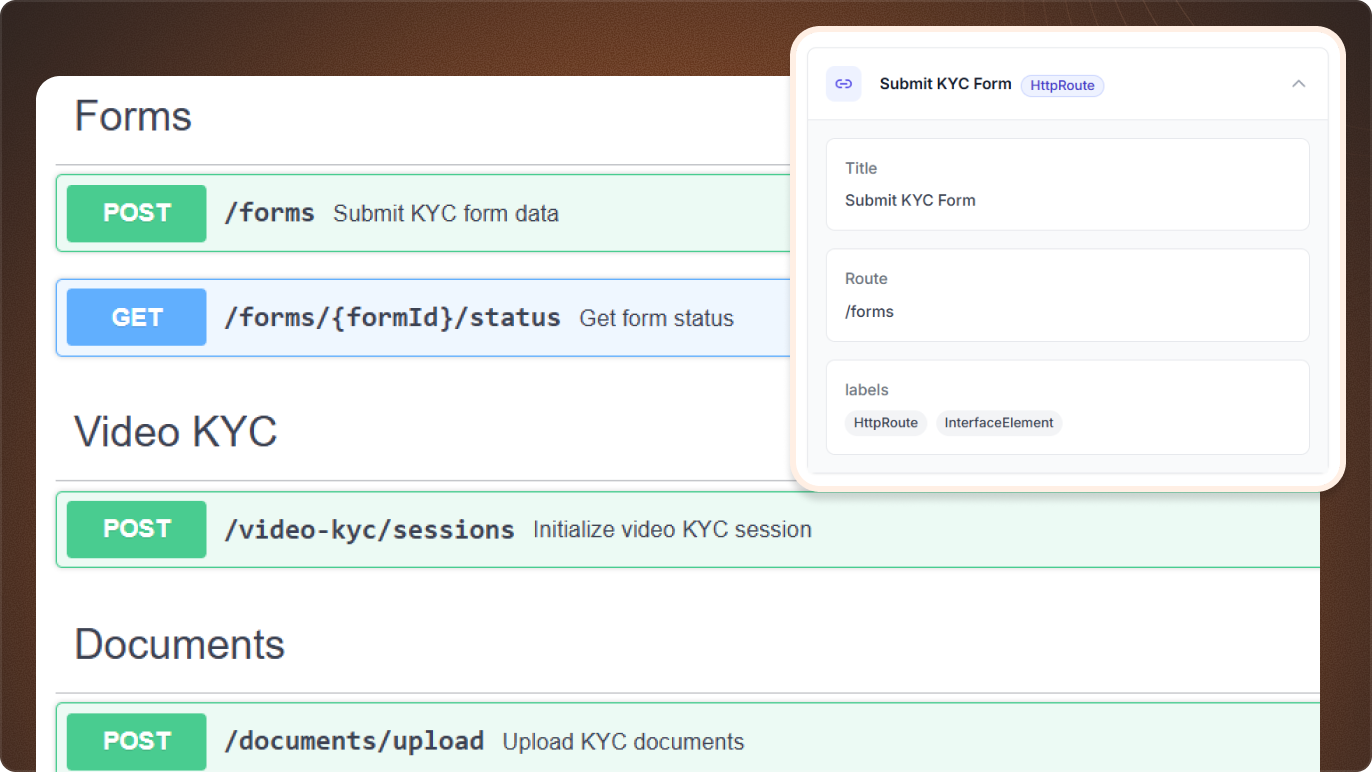1372x772 pixels.
Task: Click the 'Get form status' description text
Action: tap(657, 319)
